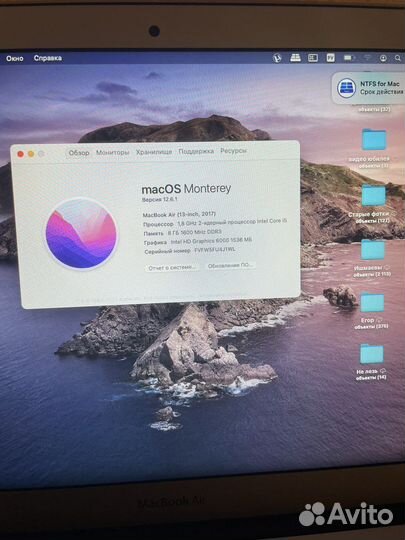
Task: Close the About This Mac window
Action: 20,154
